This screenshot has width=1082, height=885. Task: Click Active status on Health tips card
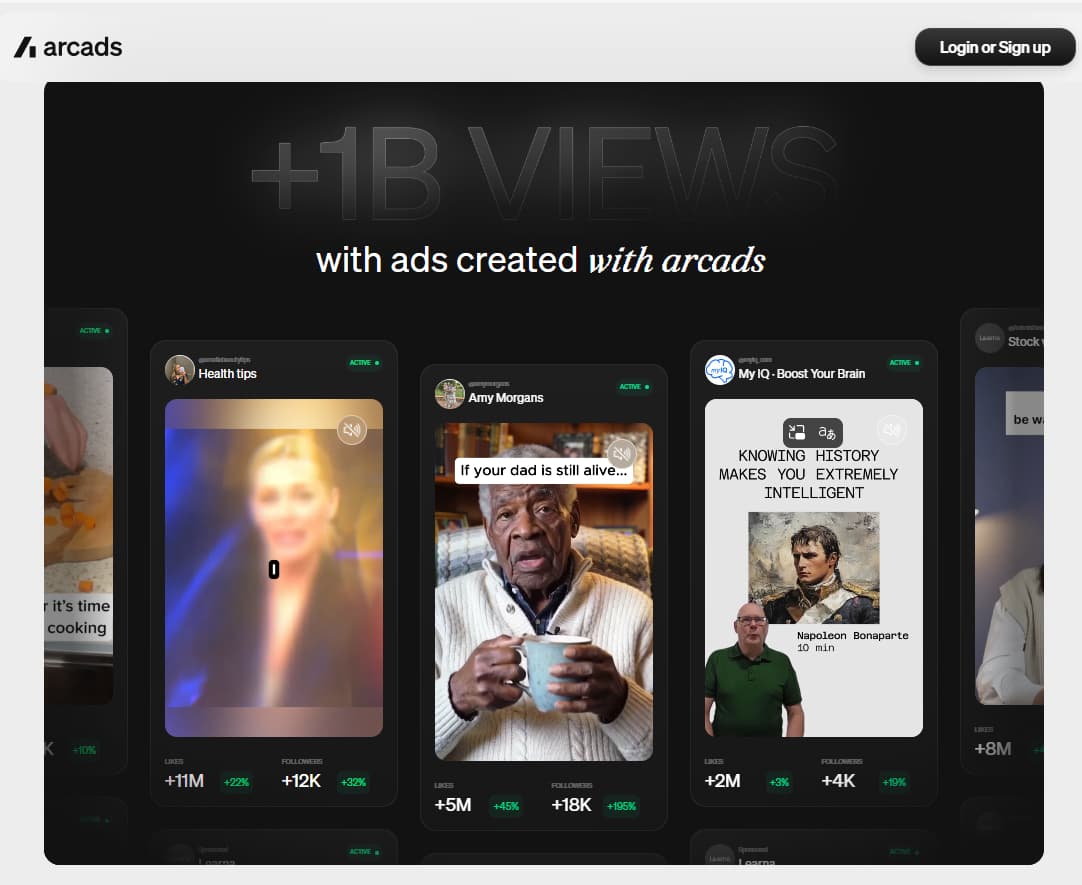(x=364, y=362)
